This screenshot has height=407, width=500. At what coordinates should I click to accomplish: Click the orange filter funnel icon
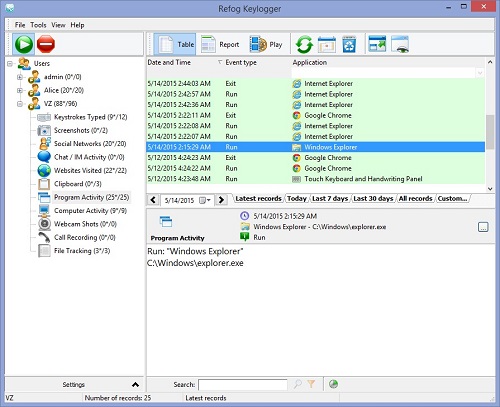coord(311,384)
